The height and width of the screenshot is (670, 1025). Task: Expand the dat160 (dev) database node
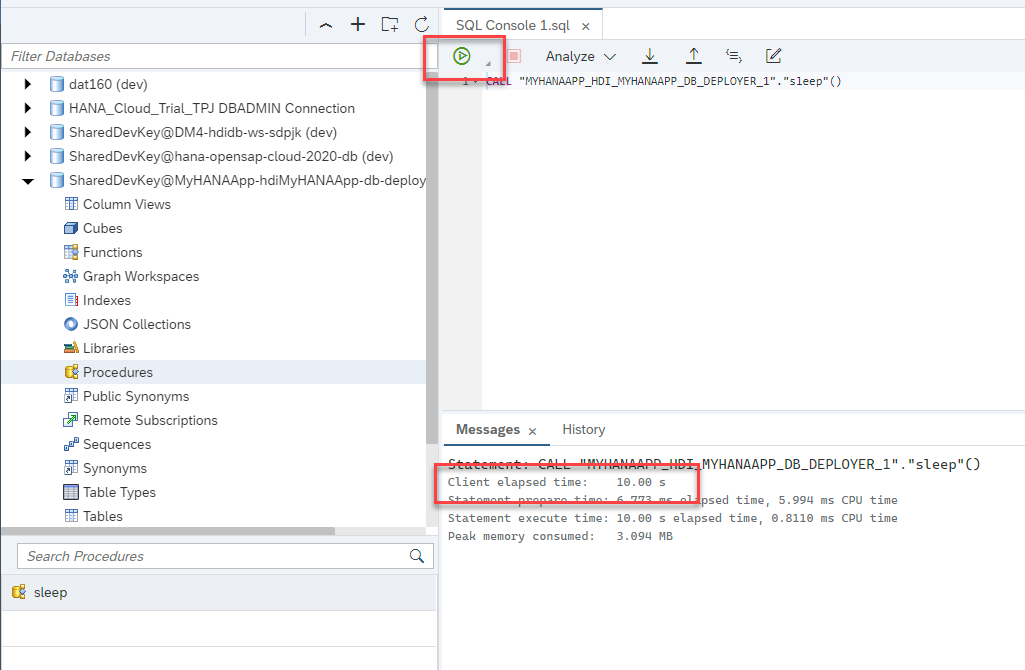27,84
